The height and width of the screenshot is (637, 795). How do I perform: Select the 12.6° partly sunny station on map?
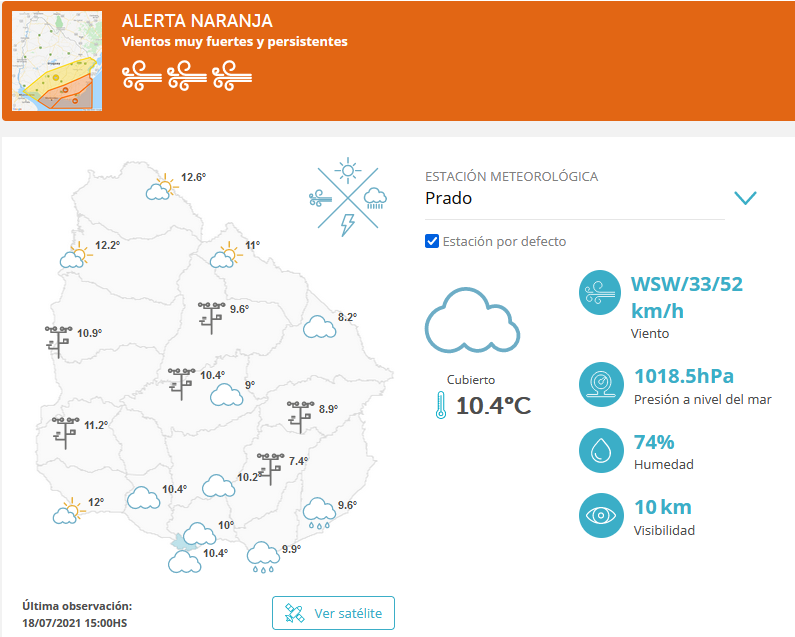tap(161, 186)
